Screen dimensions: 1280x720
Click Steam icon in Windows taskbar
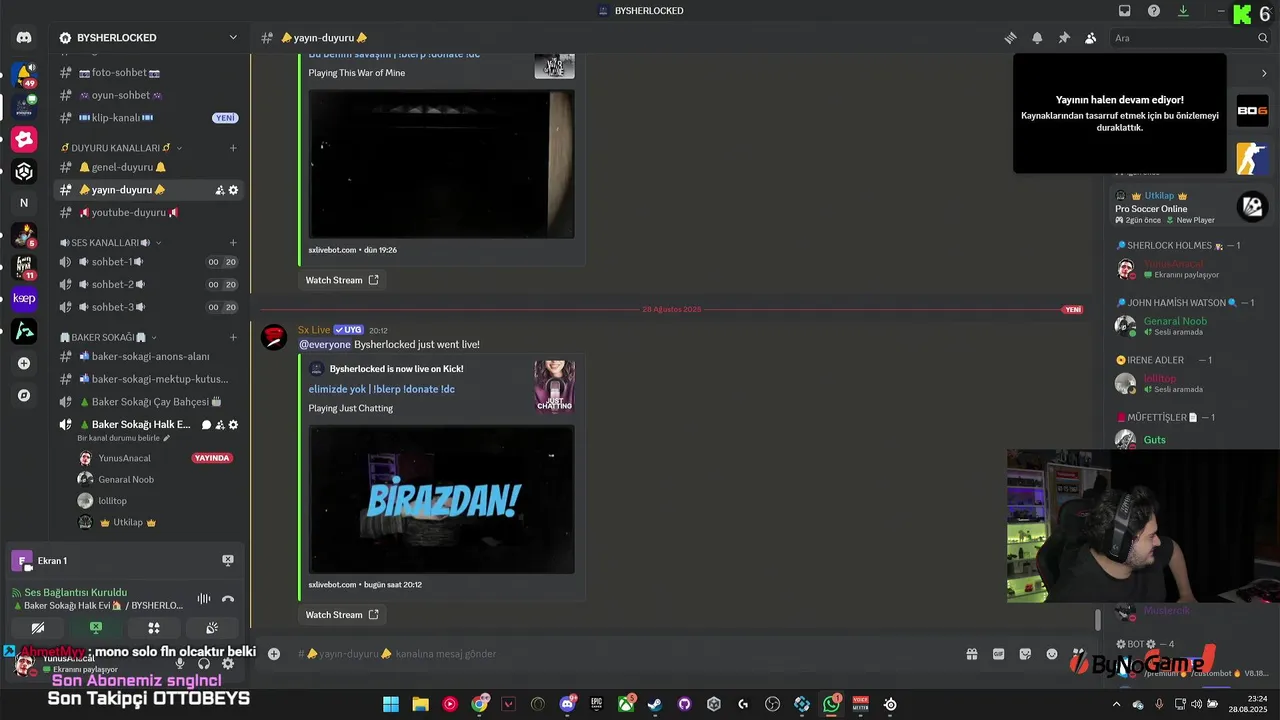(655, 704)
